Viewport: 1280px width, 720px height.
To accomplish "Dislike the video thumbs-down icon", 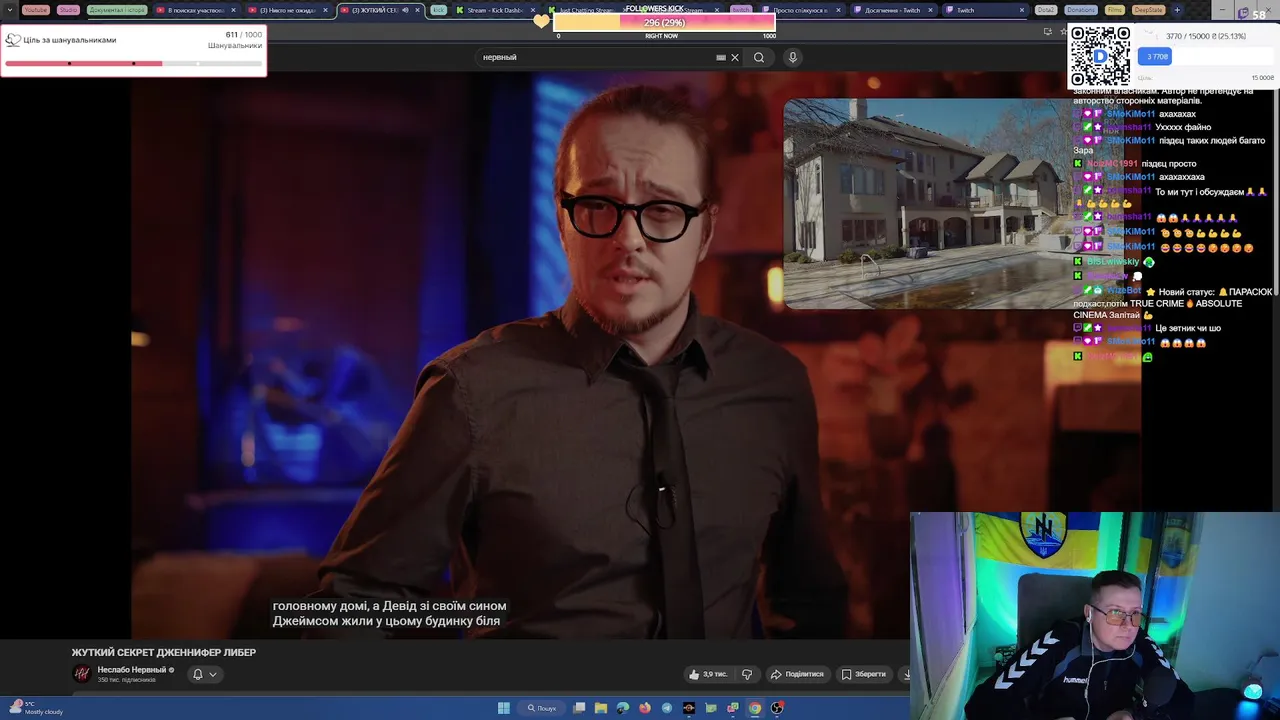I will [747, 674].
